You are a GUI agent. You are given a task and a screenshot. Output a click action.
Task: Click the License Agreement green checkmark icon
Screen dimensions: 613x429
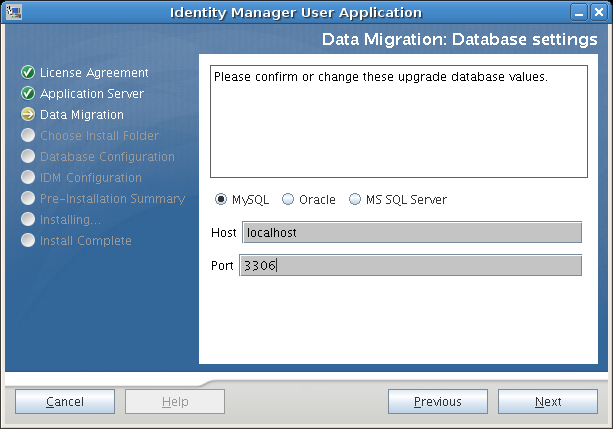(x=28, y=73)
